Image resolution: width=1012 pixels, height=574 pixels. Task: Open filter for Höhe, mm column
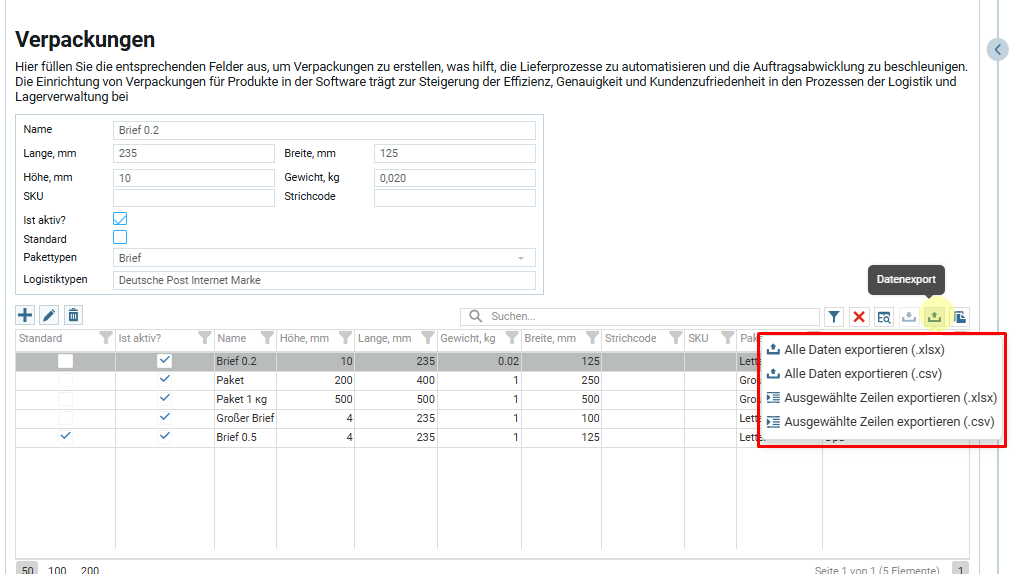click(345, 338)
